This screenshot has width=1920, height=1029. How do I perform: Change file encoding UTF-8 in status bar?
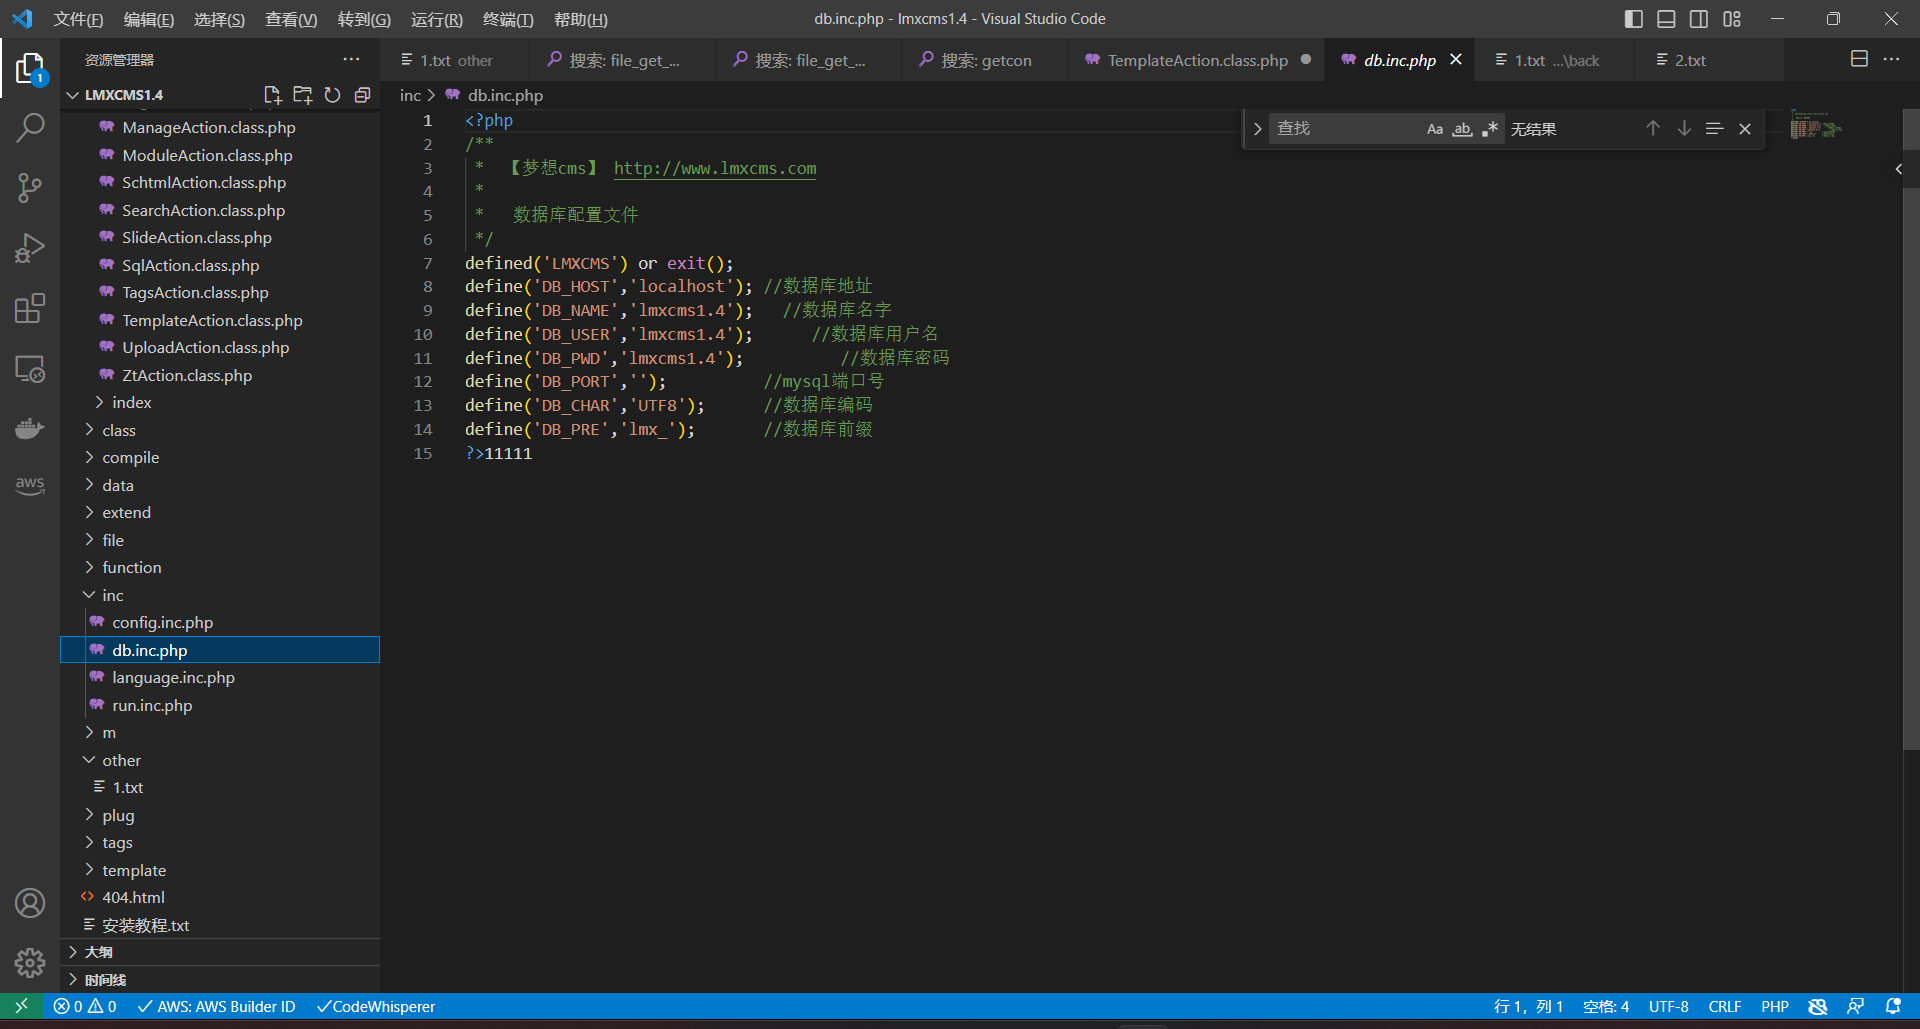click(x=1668, y=1006)
